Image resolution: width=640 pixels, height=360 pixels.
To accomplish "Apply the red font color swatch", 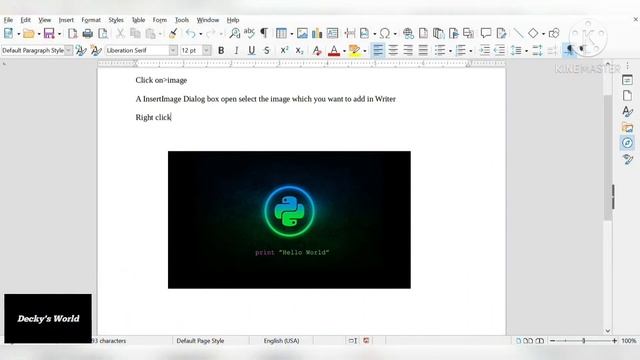I will (x=334, y=50).
